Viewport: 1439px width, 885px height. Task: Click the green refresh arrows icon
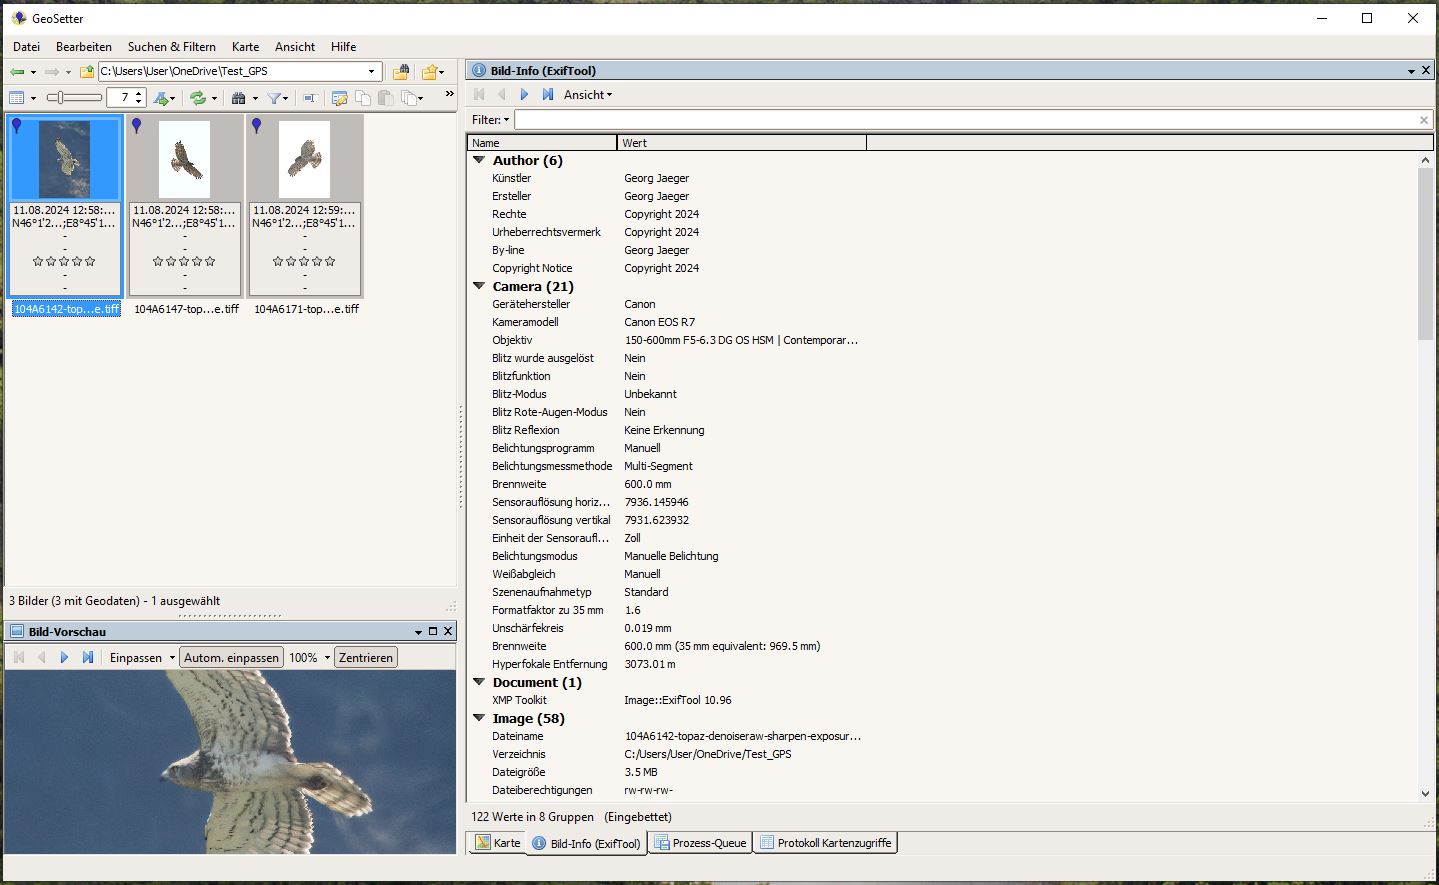click(x=198, y=98)
